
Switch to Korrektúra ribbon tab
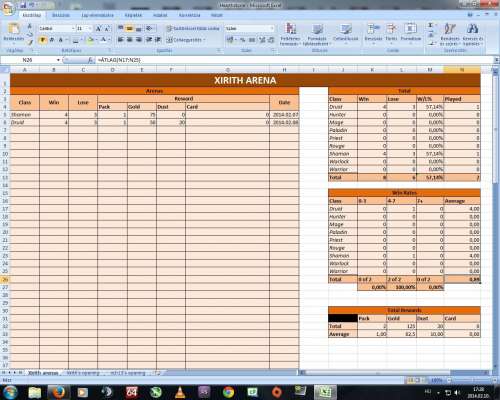pos(189,15)
